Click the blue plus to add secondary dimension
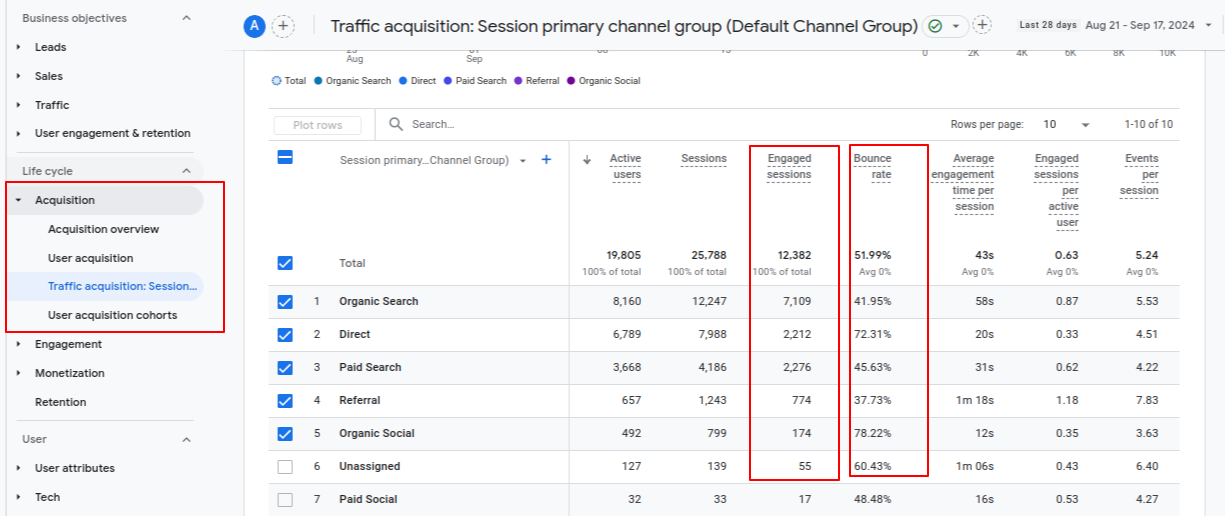 tap(546, 160)
